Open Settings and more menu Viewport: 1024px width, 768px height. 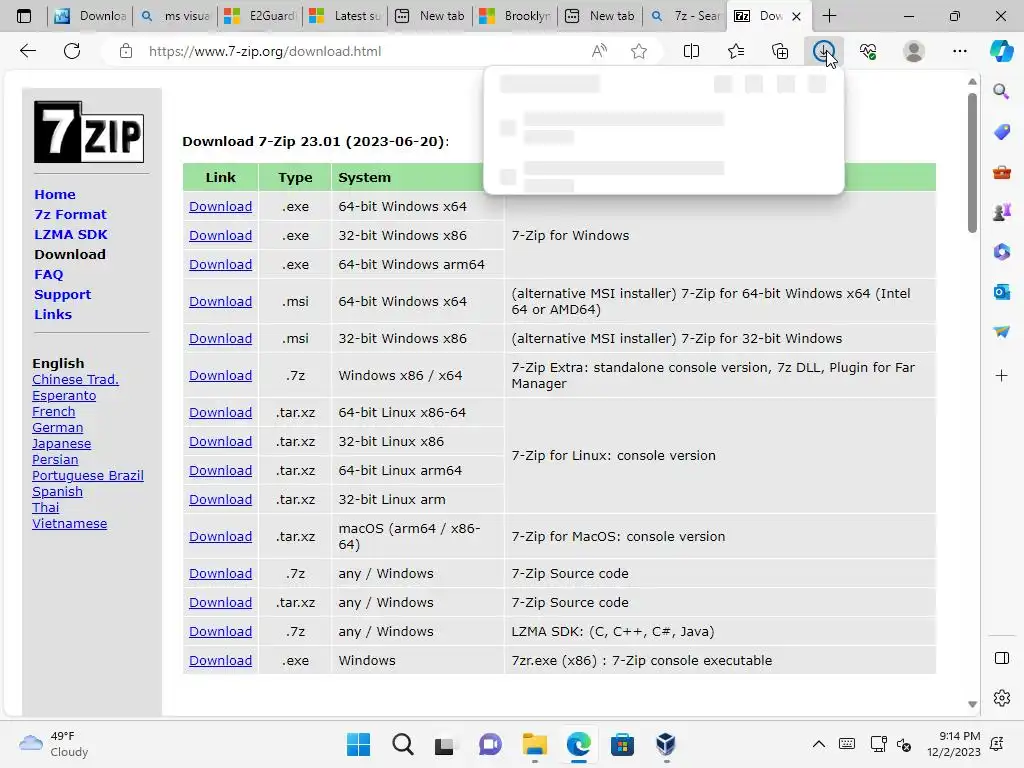959,51
